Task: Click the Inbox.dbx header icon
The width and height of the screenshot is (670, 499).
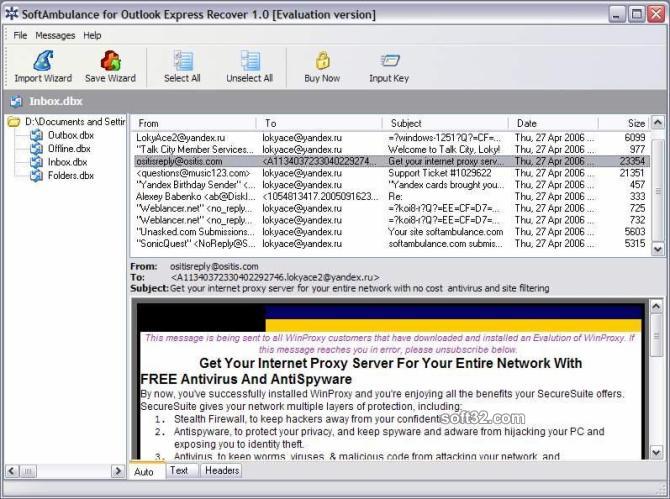Action: click(17, 102)
